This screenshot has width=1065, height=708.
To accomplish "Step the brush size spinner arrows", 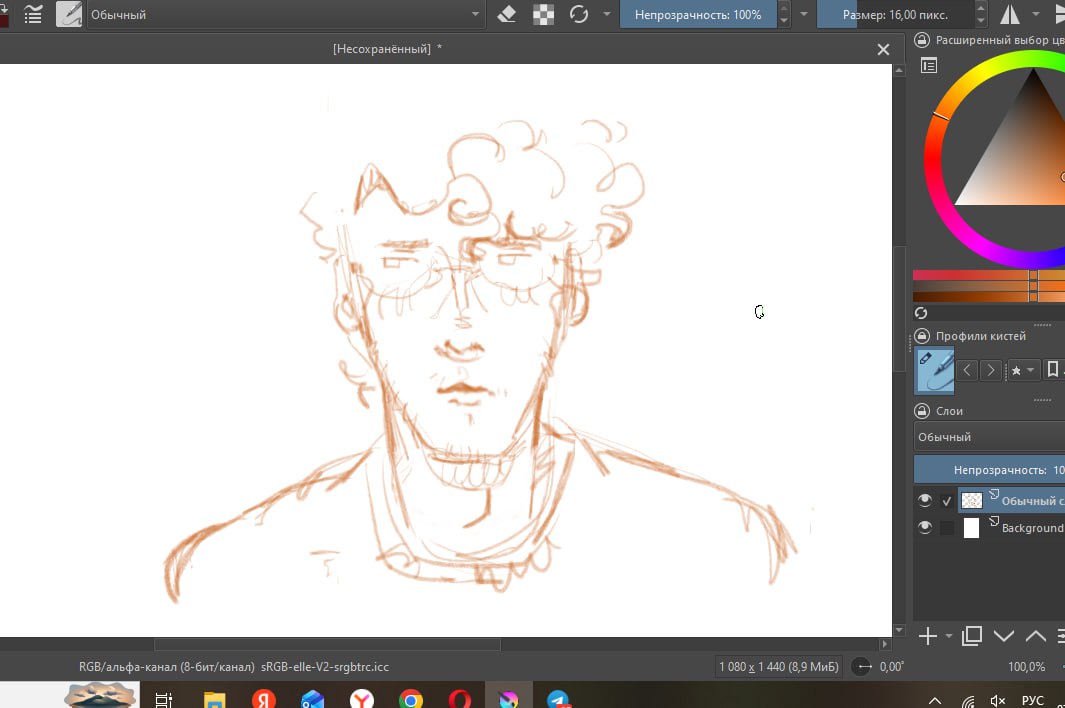I will 981,14.
